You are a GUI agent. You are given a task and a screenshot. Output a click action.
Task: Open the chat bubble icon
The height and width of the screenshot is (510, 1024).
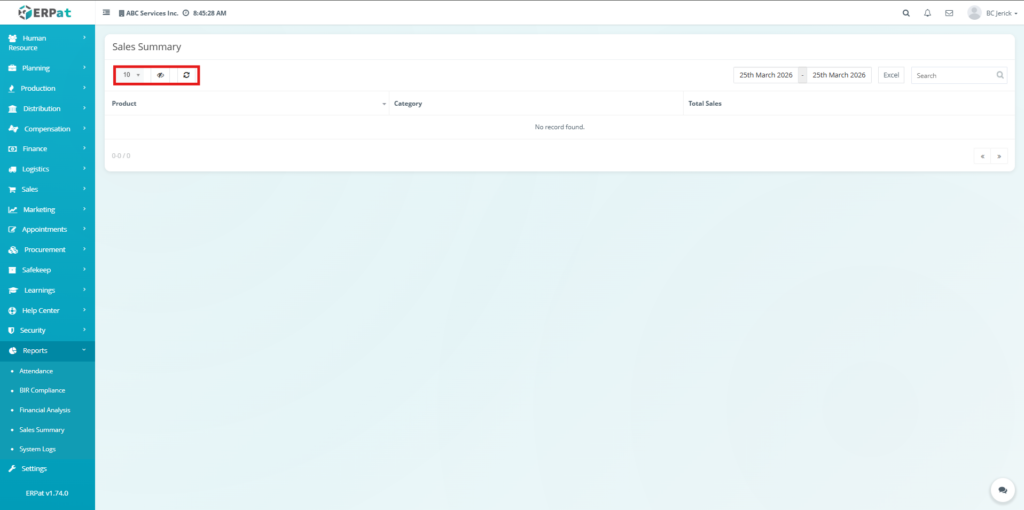click(1002, 490)
